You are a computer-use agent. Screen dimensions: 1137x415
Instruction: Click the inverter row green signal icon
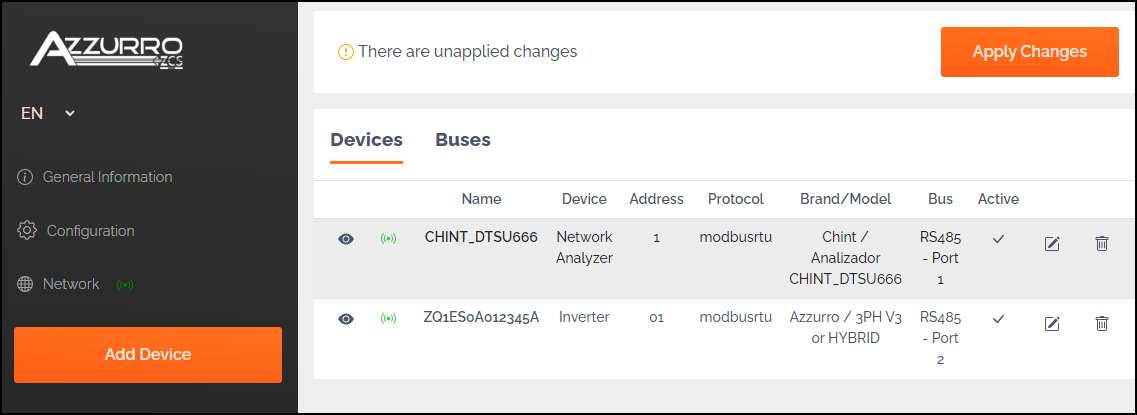pyautogui.click(x=389, y=319)
